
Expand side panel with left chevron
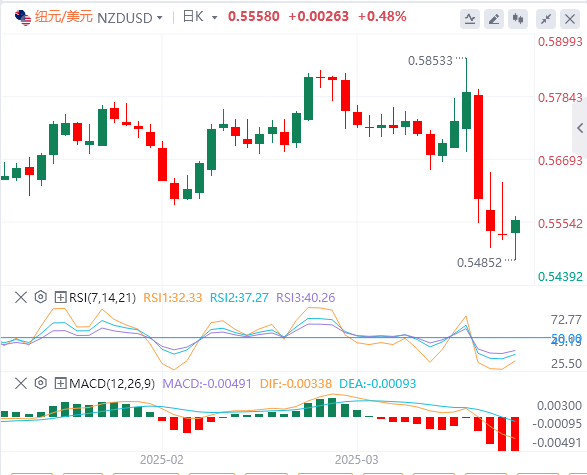pos(580,128)
